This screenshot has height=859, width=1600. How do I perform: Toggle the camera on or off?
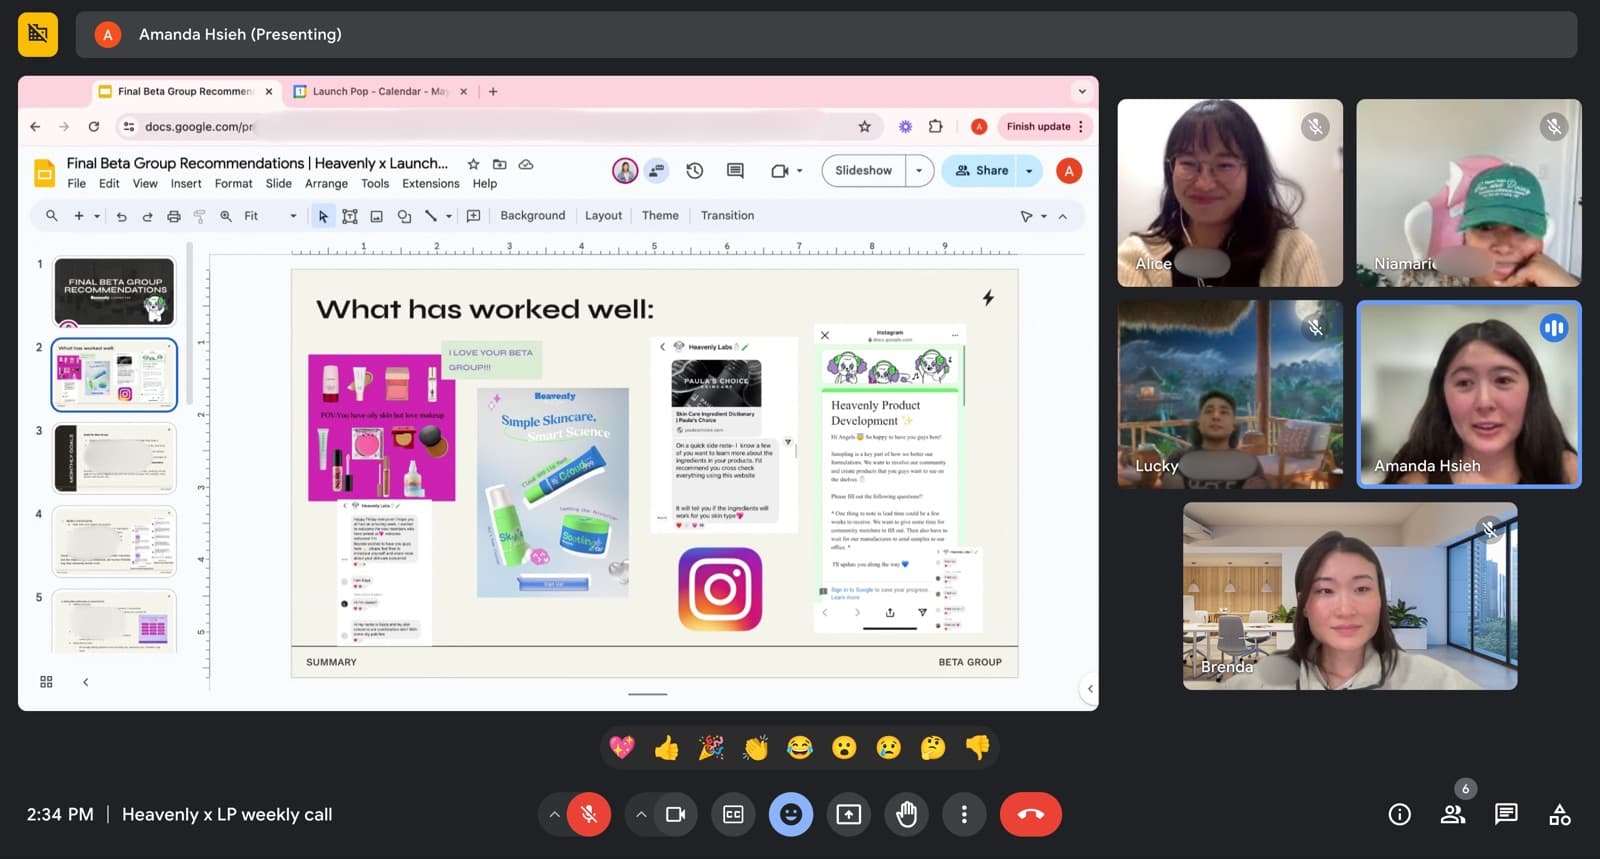click(x=675, y=814)
